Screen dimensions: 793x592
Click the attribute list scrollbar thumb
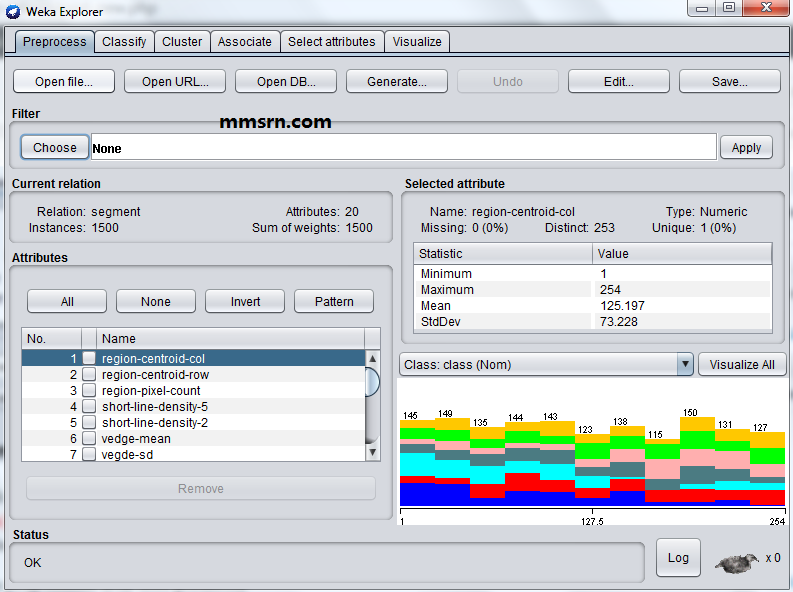point(372,382)
